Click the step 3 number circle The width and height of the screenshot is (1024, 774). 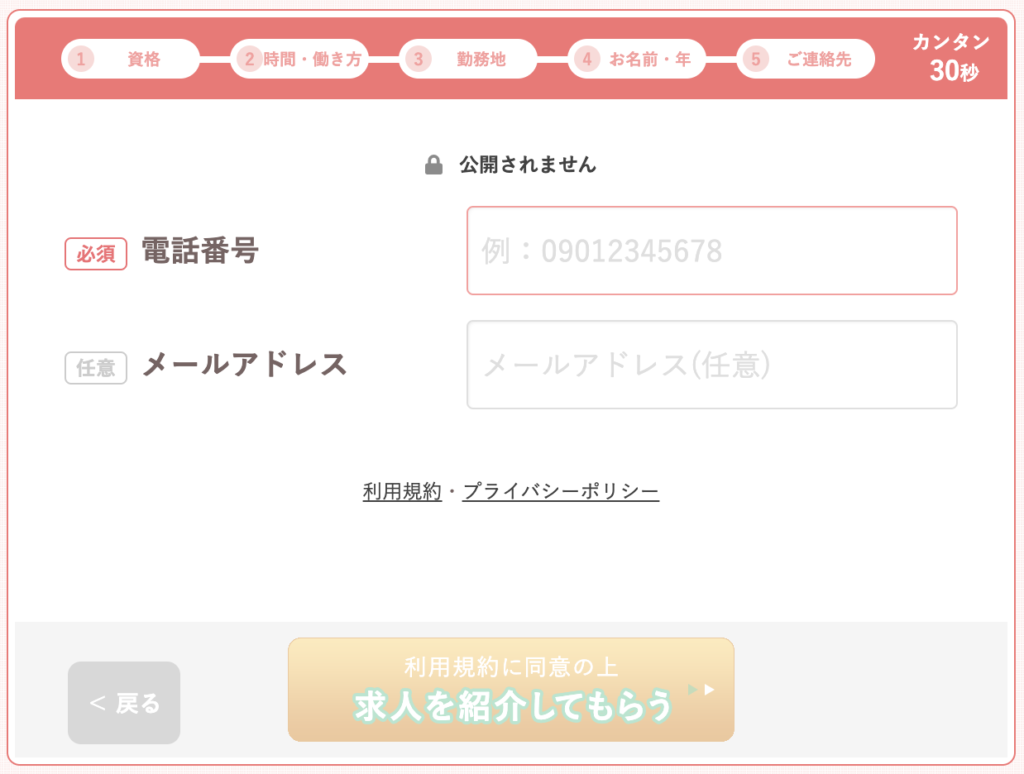coord(419,59)
